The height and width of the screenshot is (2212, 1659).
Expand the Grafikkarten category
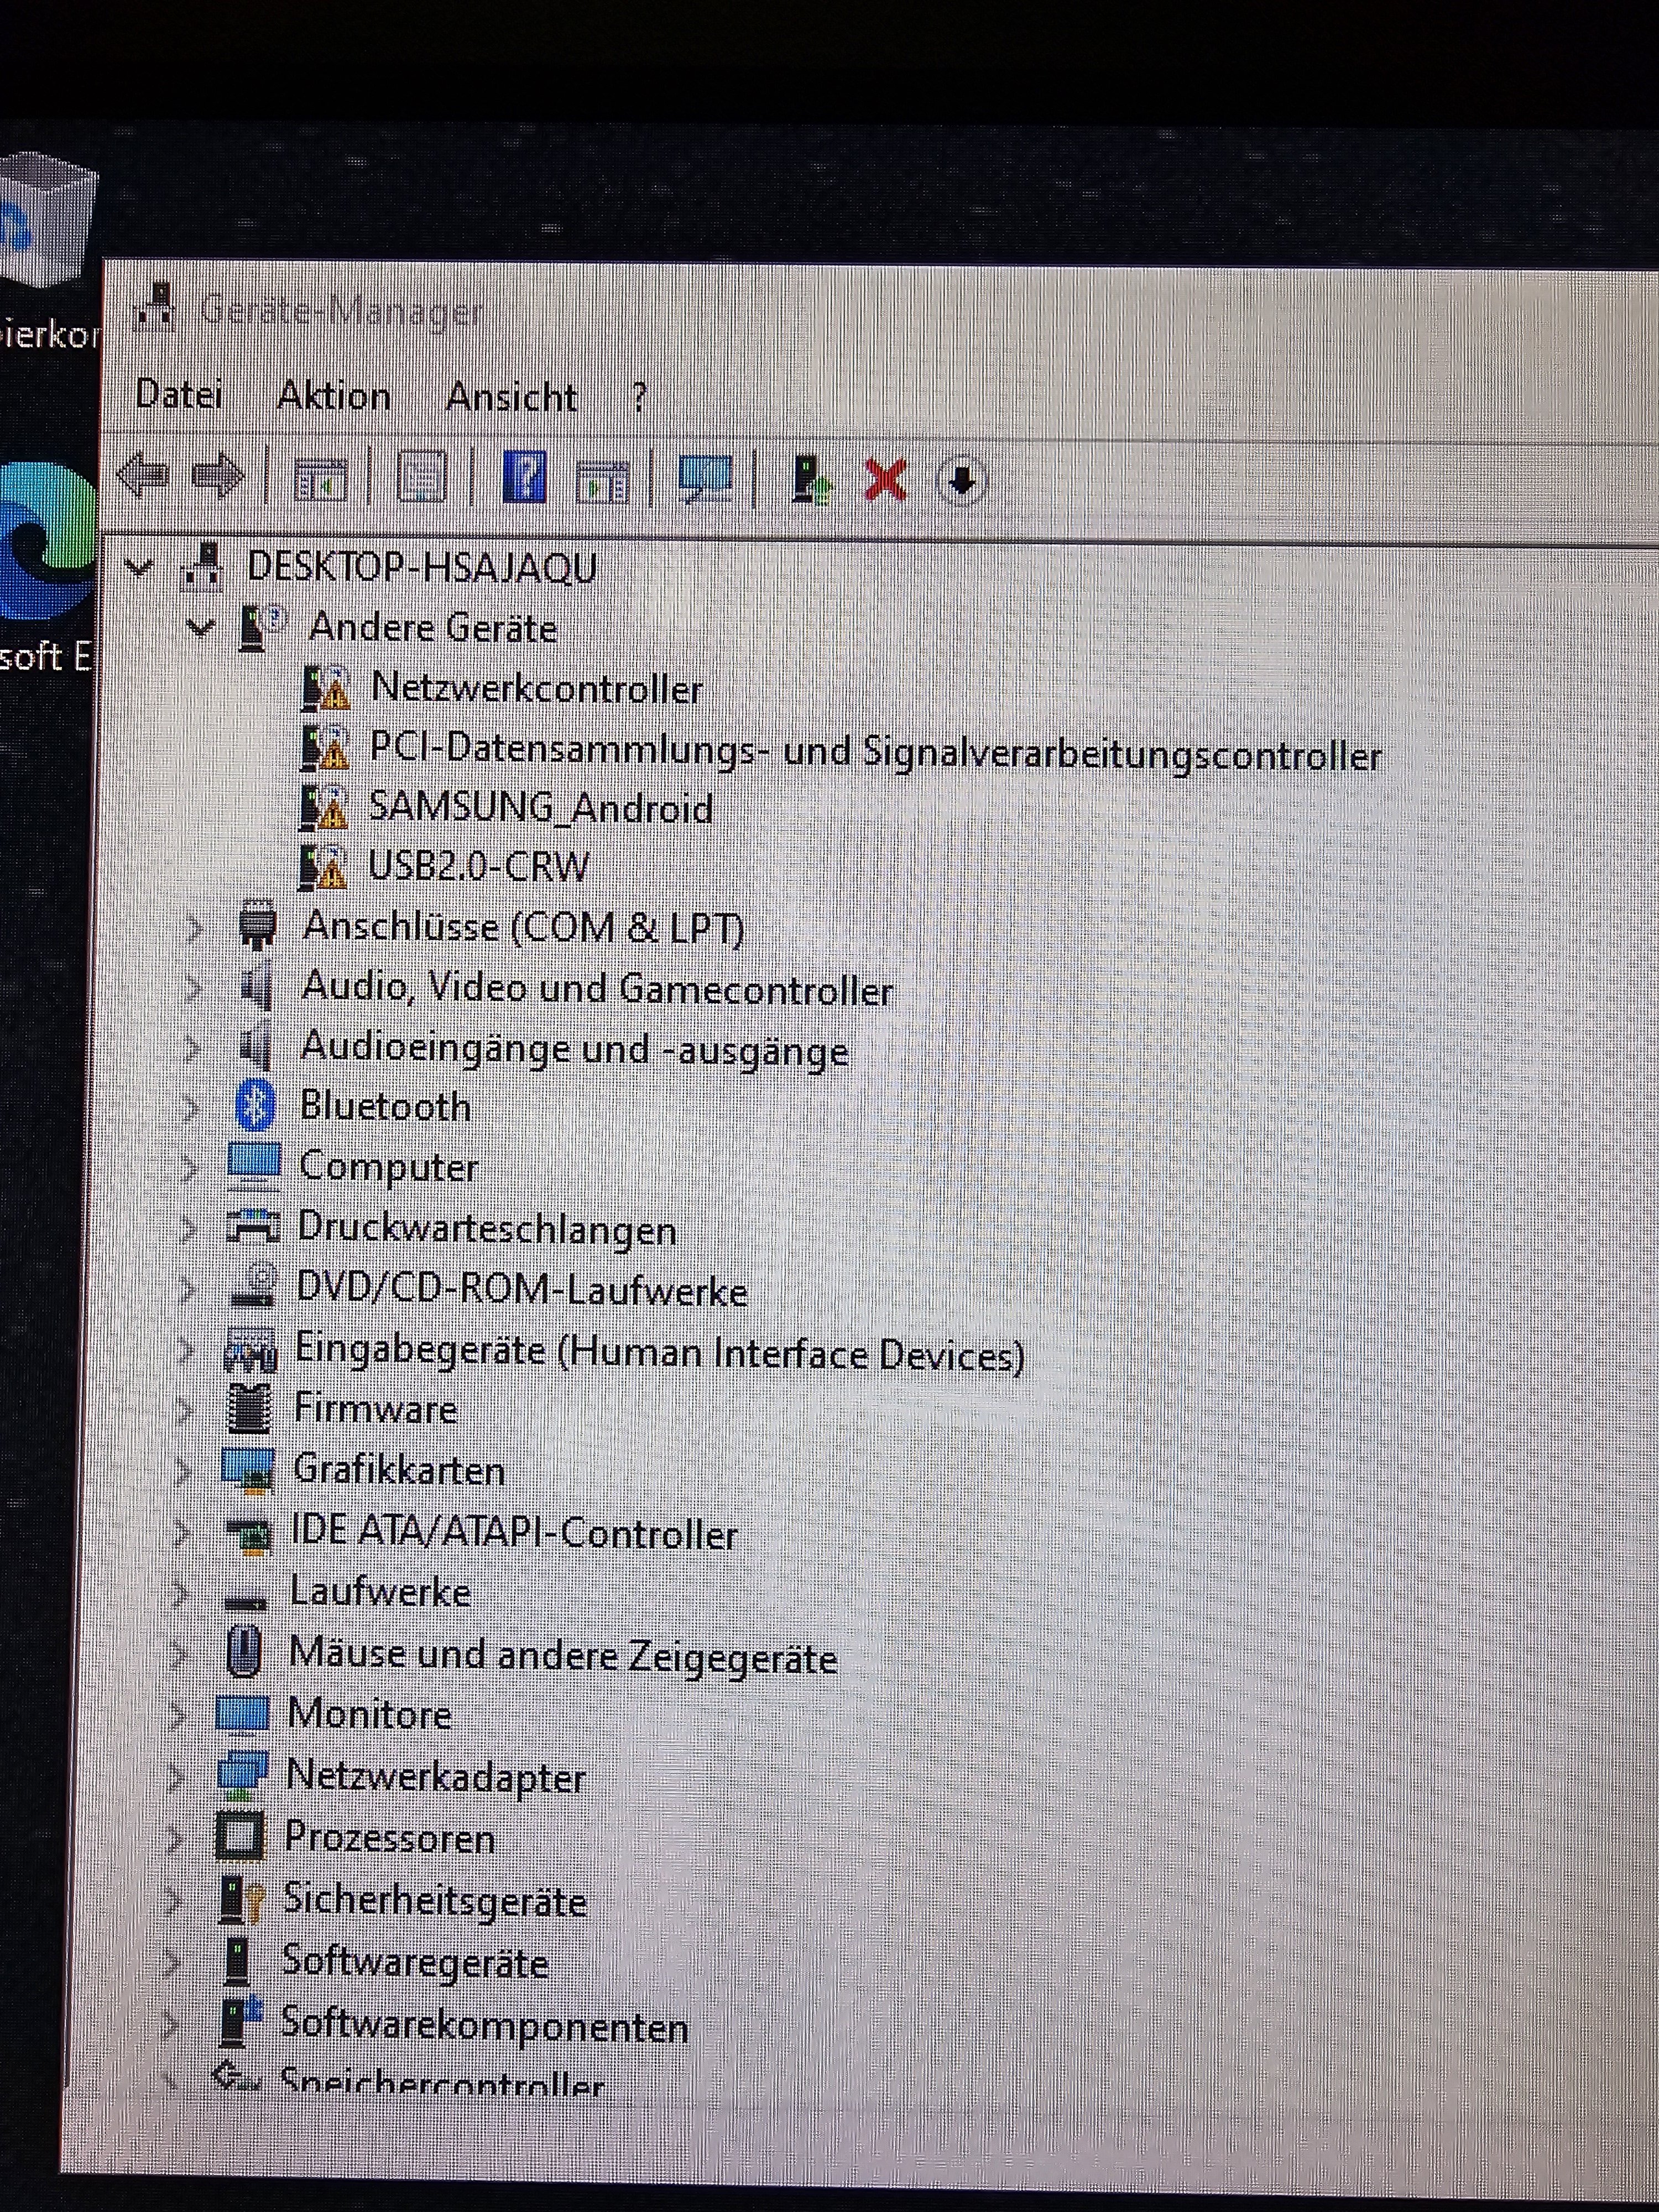point(184,1470)
